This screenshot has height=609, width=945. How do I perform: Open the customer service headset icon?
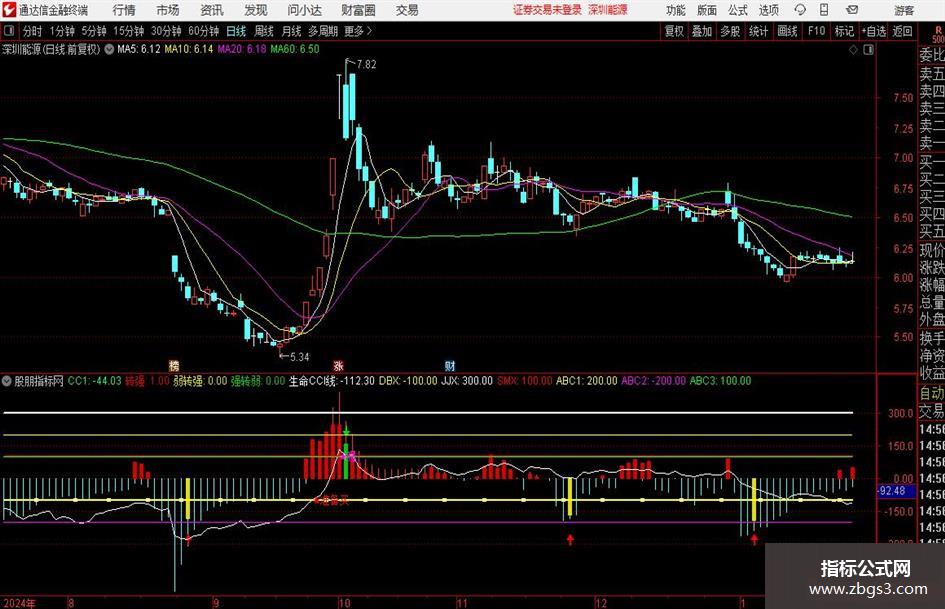pos(800,10)
